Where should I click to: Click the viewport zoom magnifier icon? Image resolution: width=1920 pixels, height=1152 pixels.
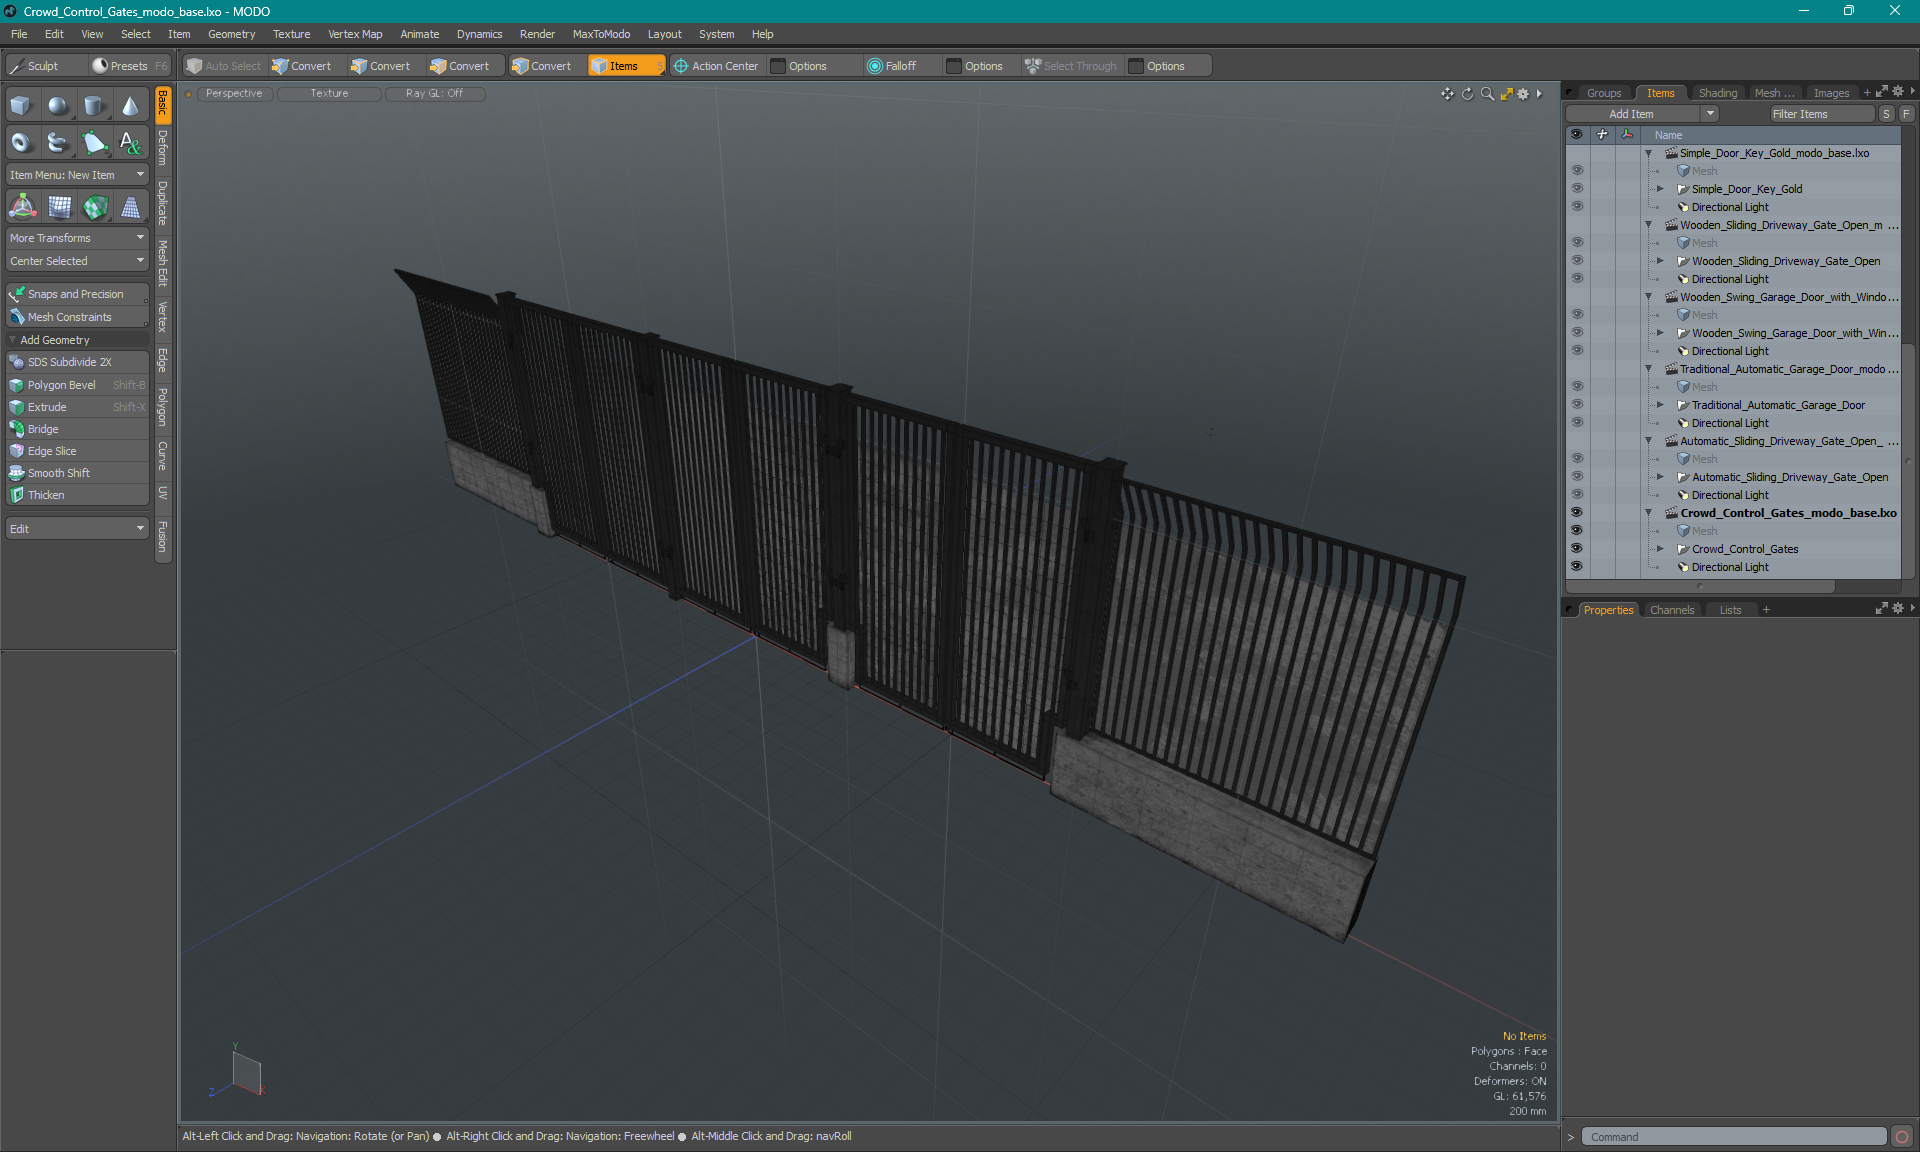pyautogui.click(x=1487, y=94)
